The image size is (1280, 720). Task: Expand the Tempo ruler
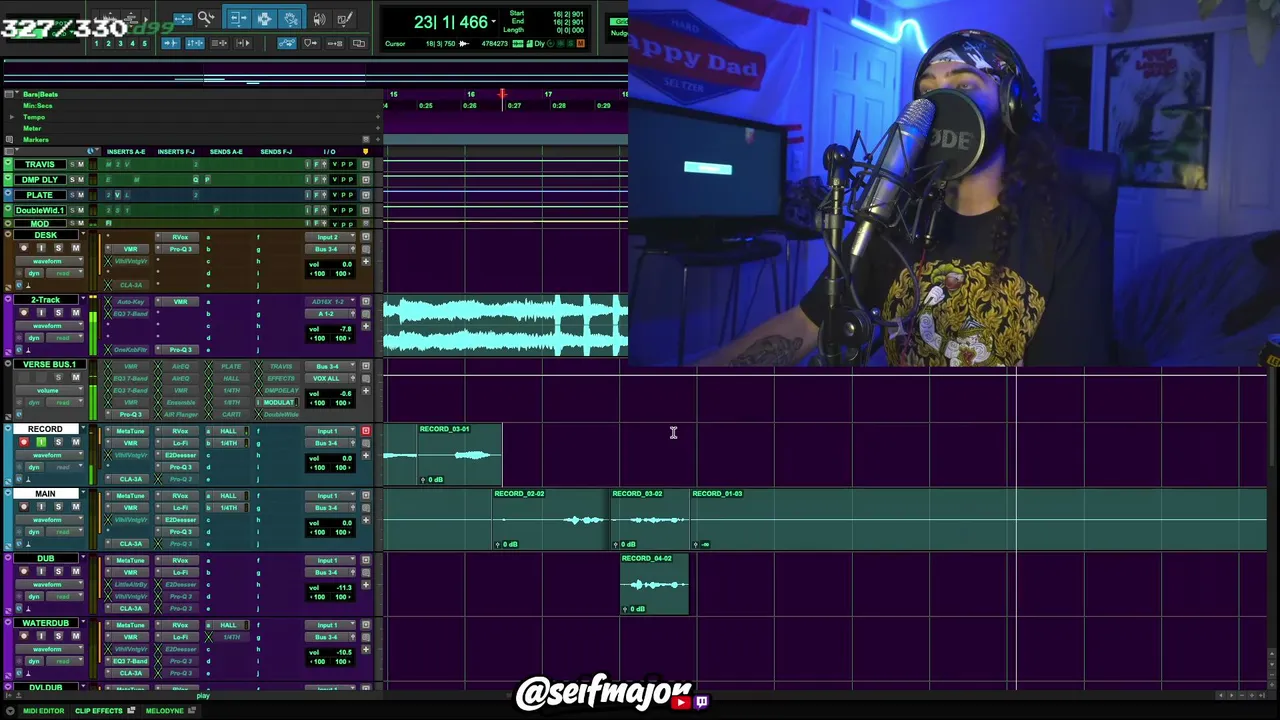click(12, 117)
